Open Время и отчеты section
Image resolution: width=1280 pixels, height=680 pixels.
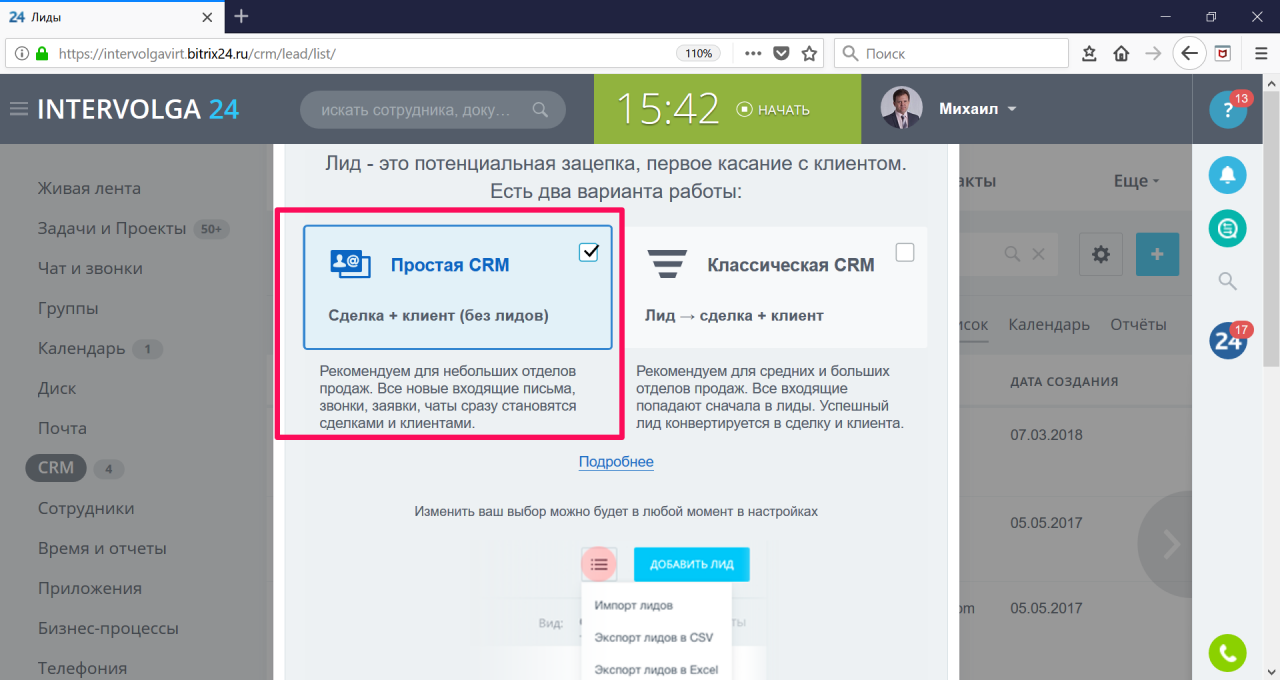point(102,548)
